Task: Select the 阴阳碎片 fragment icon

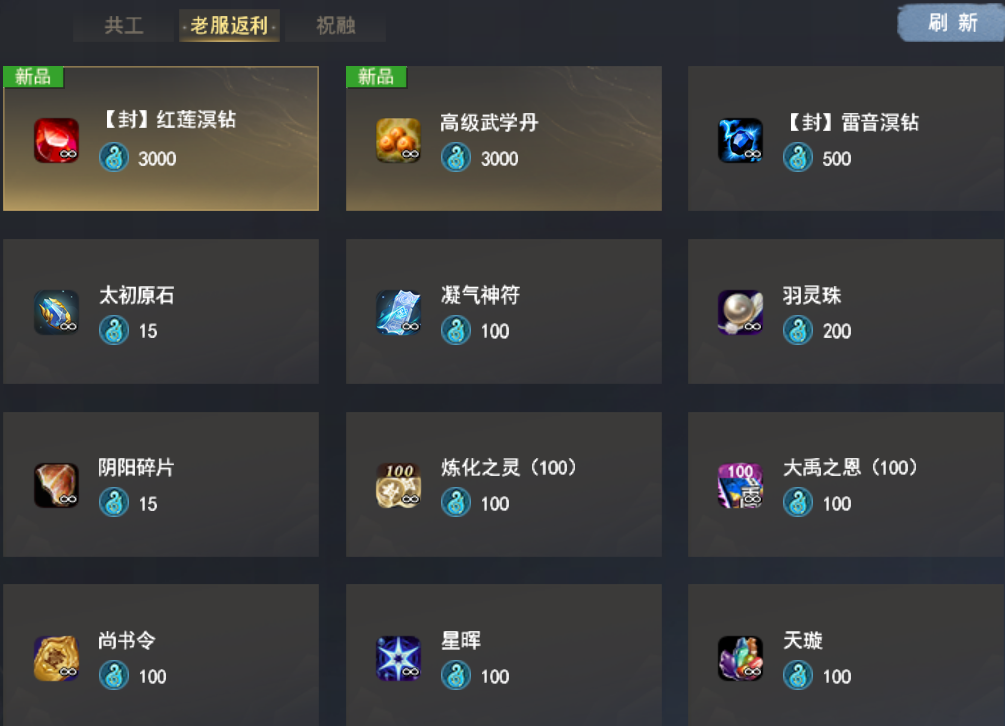Action: (x=56, y=485)
